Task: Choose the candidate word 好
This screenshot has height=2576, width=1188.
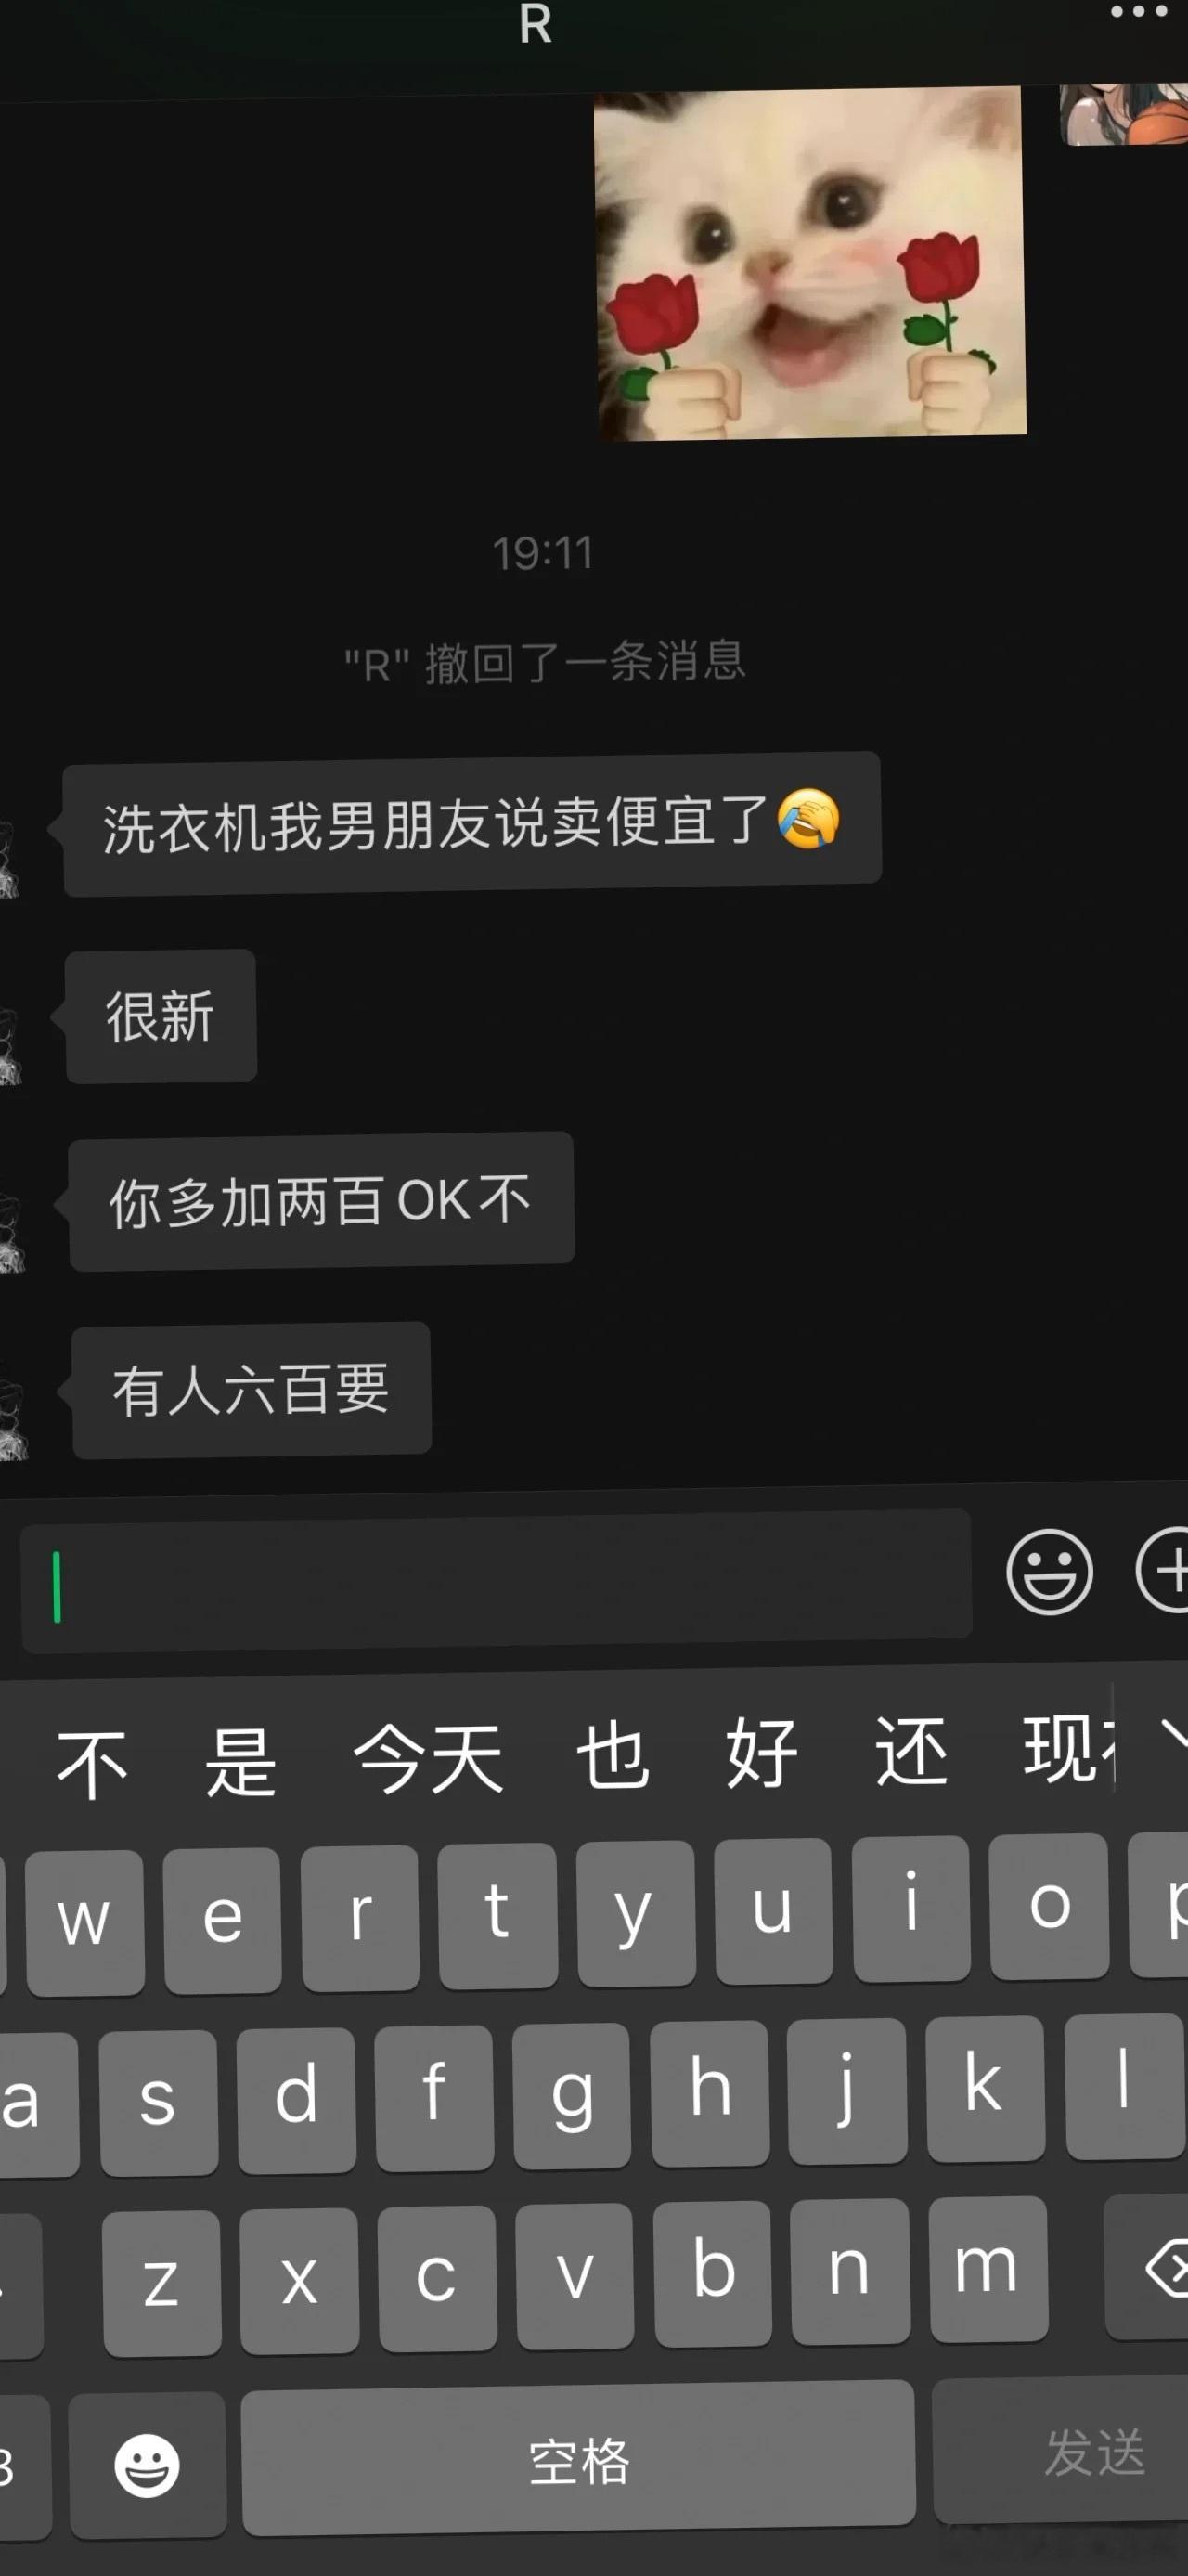Action: (762, 1752)
